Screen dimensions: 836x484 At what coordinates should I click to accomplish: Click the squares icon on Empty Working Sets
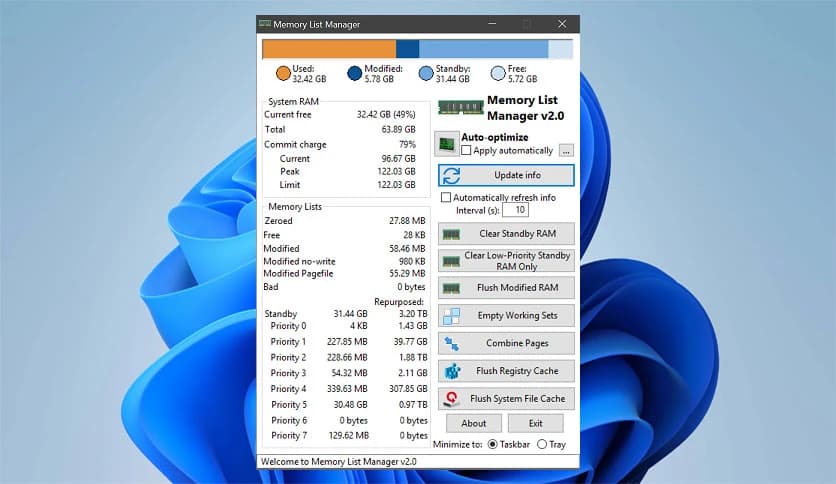pos(452,316)
